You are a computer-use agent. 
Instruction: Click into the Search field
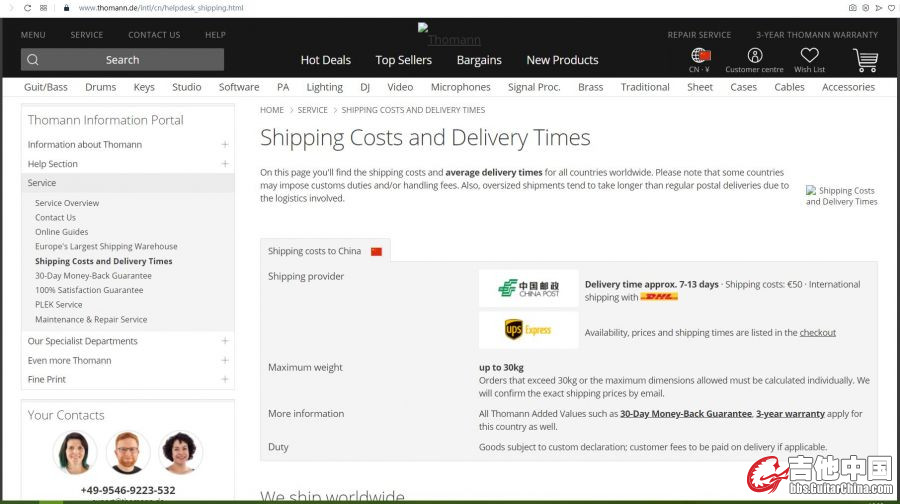(122, 60)
